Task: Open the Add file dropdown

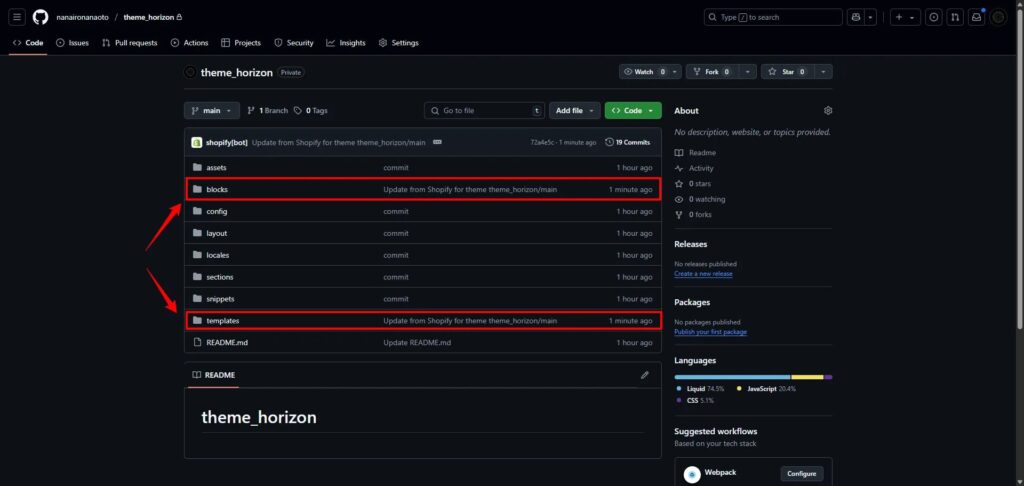Action: click(575, 110)
